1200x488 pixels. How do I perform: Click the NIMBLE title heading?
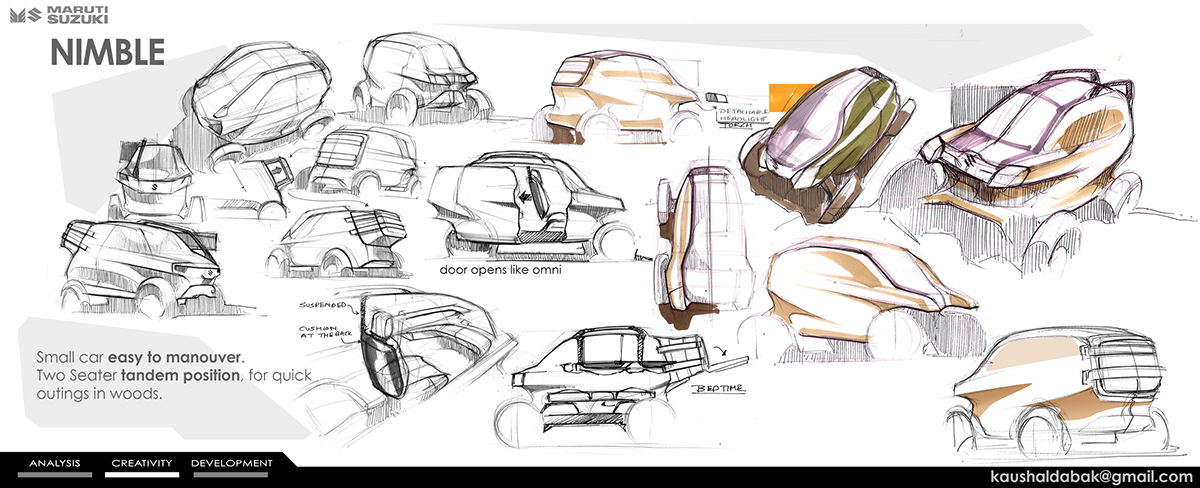[x=107, y=54]
